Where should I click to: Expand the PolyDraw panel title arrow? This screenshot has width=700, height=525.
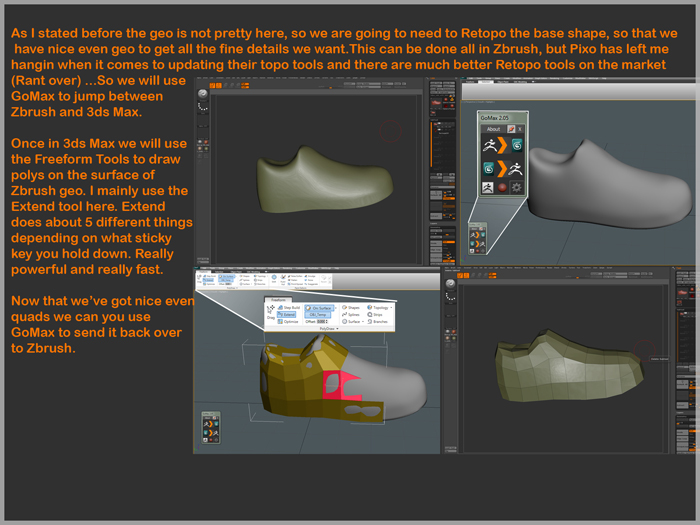click(x=338, y=329)
